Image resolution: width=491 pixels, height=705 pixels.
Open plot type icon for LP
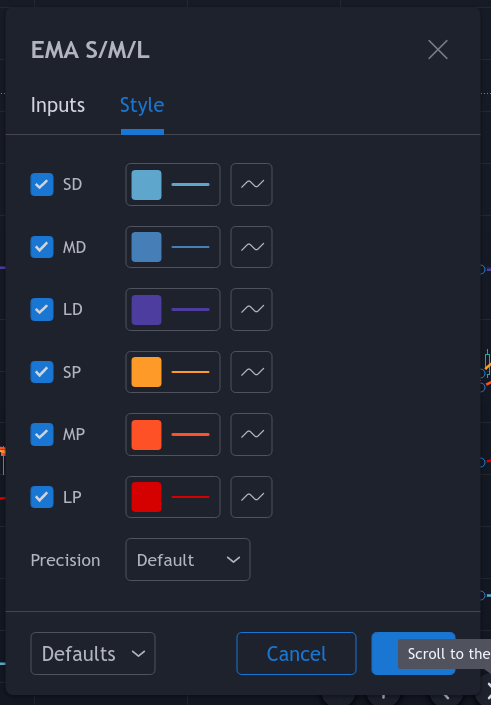(x=251, y=497)
